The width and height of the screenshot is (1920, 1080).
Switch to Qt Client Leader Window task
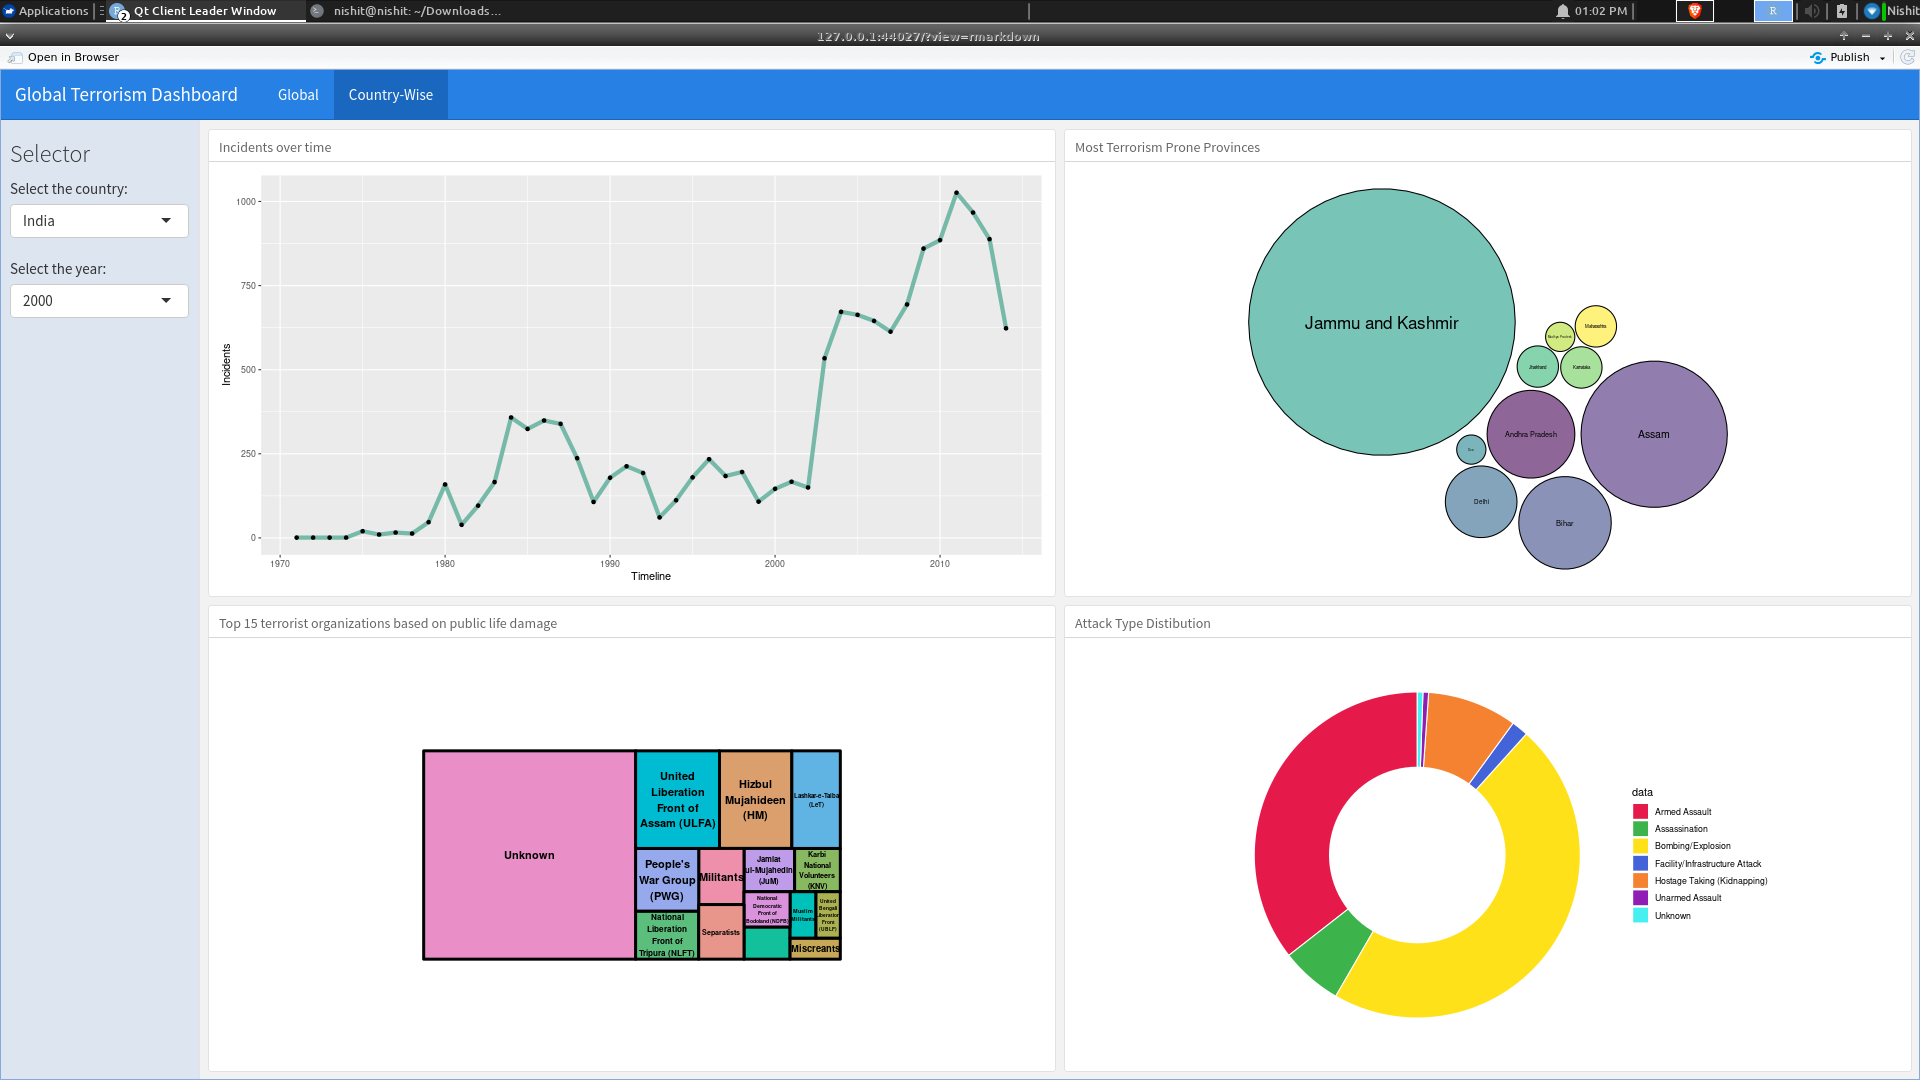(205, 11)
